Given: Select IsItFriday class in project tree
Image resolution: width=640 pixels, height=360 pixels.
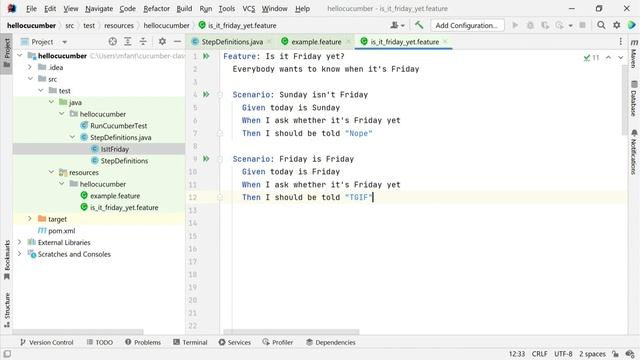Looking at the screenshot, I should (x=115, y=149).
